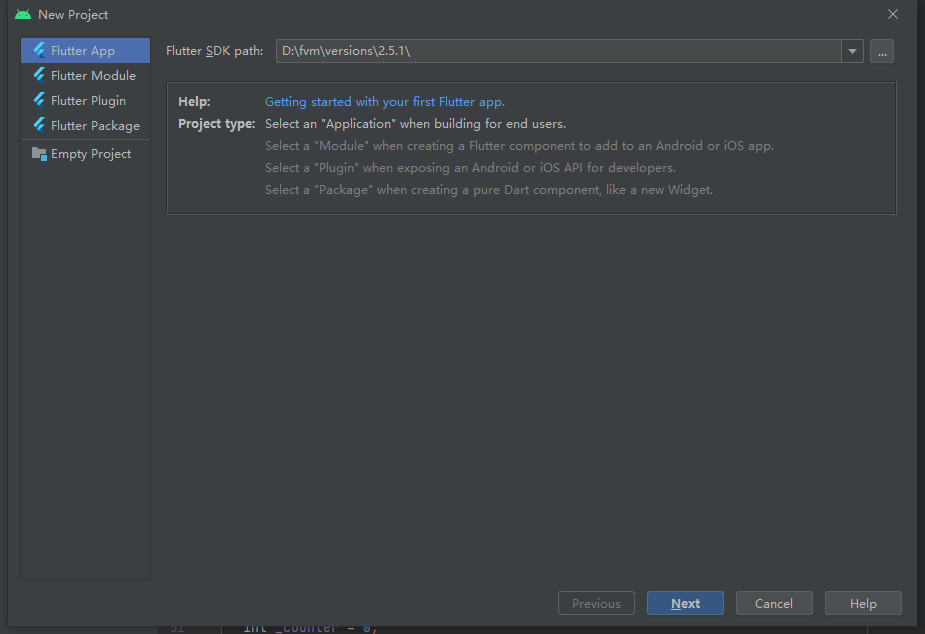Select Flutter Module project type
925x634 pixels.
coord(85,75)
